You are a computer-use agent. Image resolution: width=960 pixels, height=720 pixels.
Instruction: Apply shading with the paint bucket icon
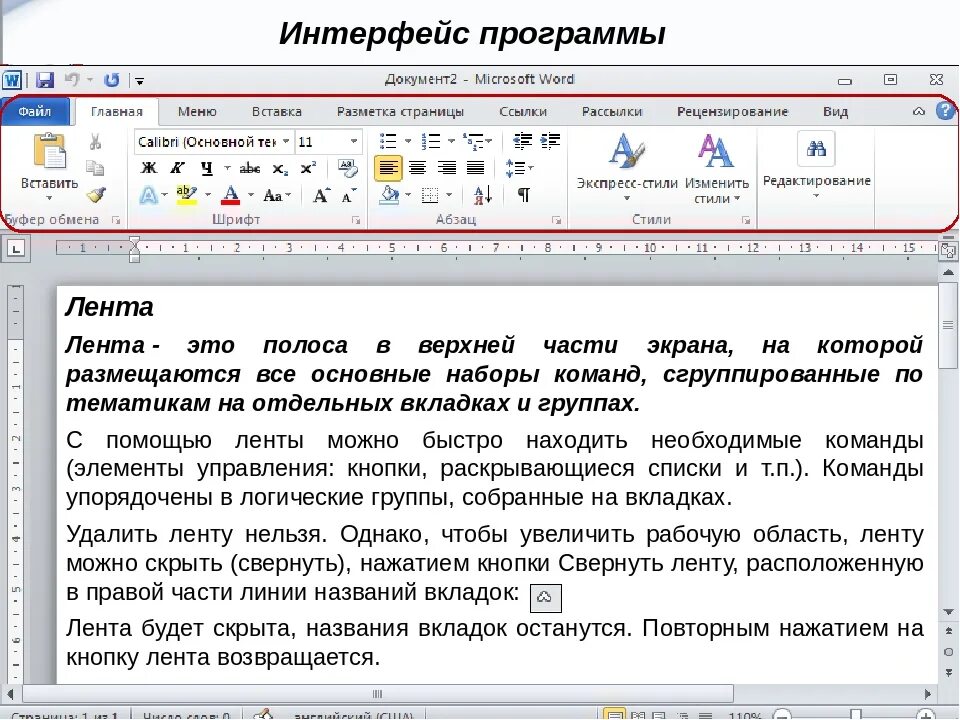389,195
